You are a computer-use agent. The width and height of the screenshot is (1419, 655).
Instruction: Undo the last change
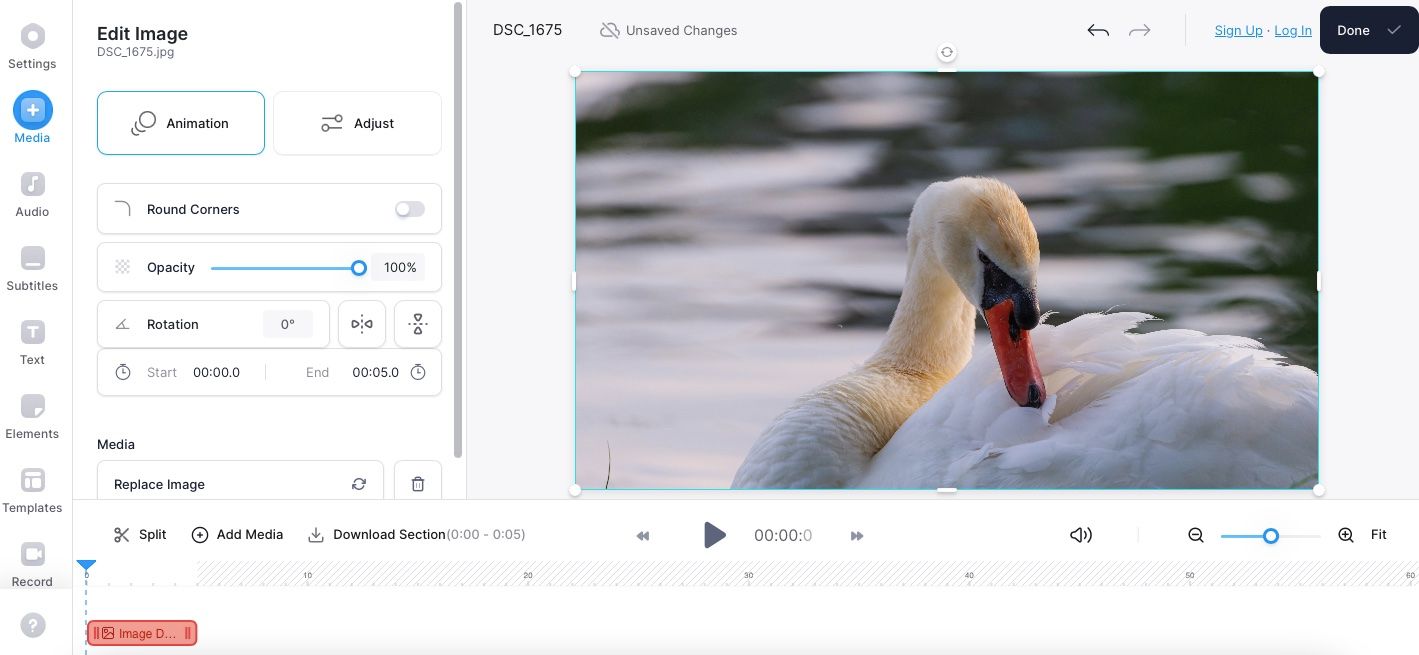coord(1097,30)
